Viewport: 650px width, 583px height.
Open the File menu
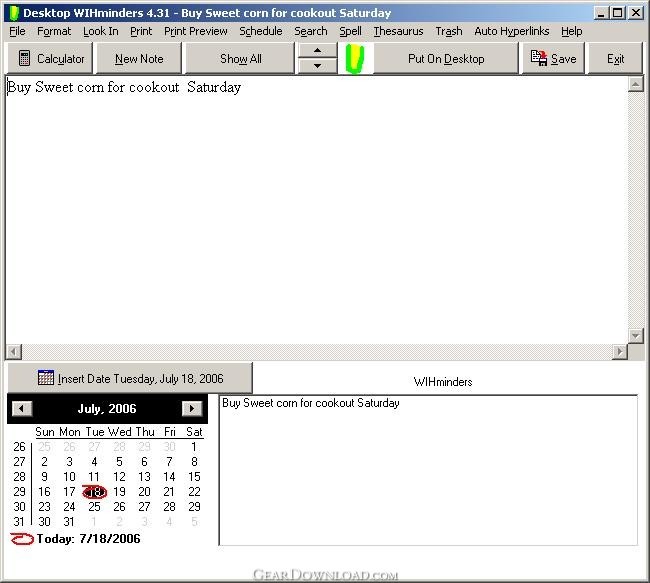click(17, 31)
